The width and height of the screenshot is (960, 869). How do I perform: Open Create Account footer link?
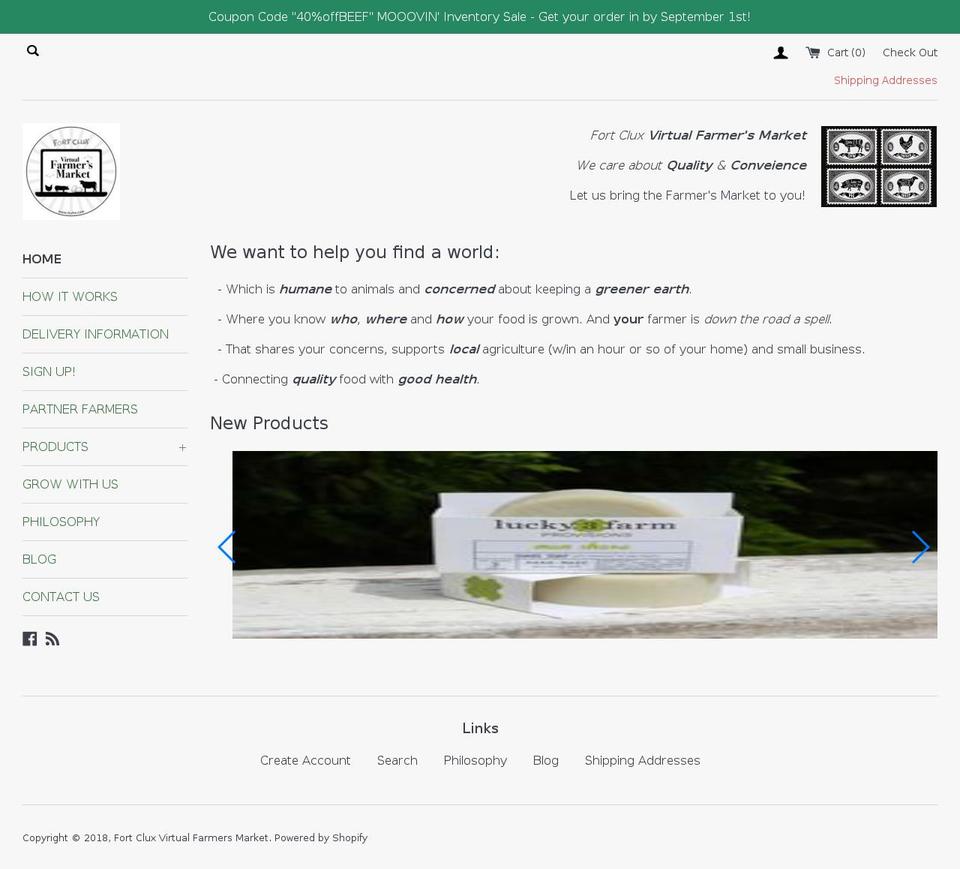click(306, 760)
